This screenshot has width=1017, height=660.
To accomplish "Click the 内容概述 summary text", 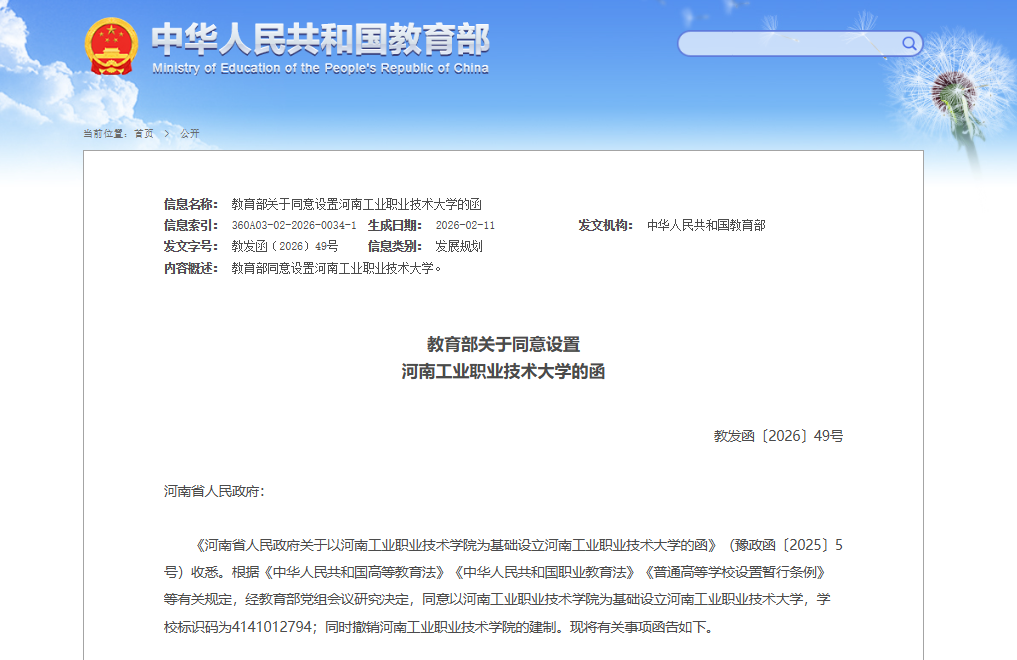I will pyautogui.click(x=336, y=268).
